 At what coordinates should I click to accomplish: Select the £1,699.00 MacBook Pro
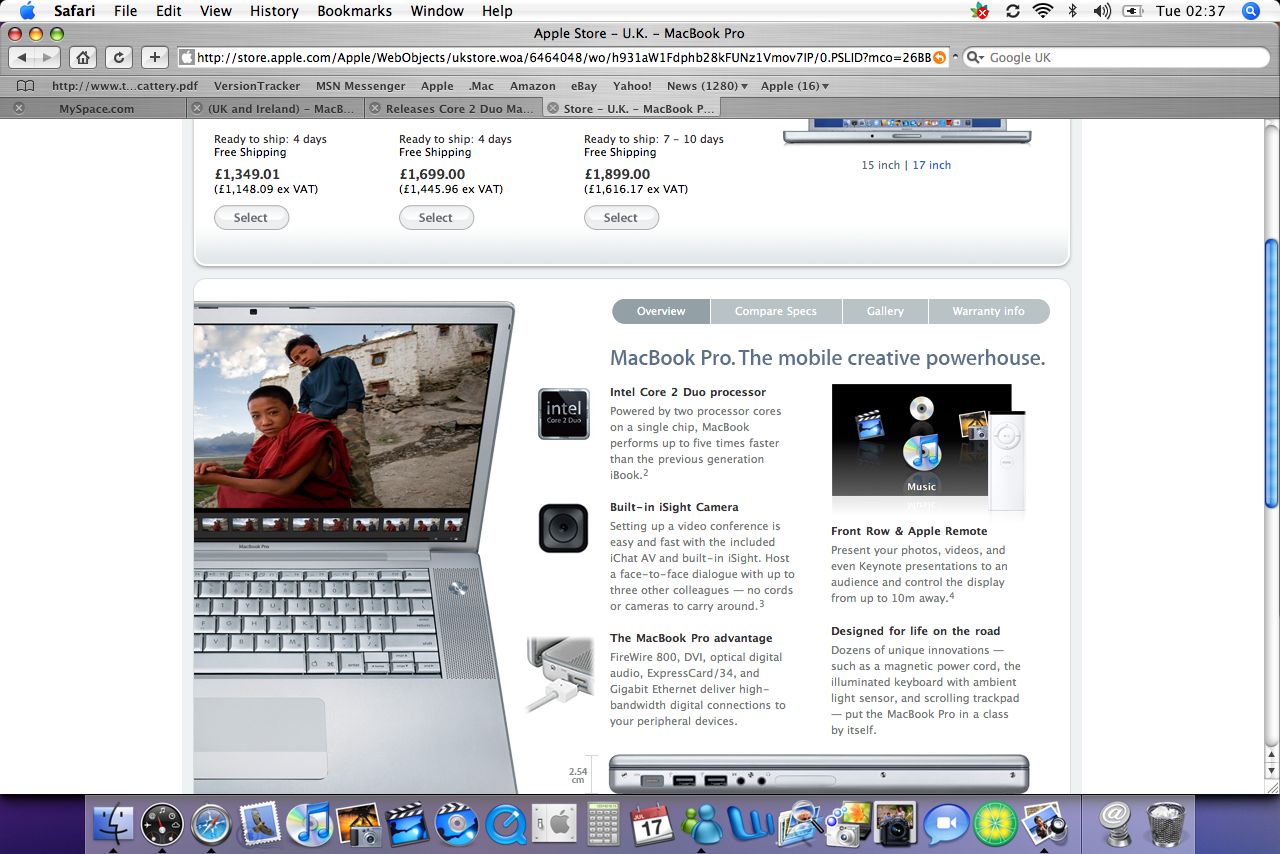click(x=436, y=217)
